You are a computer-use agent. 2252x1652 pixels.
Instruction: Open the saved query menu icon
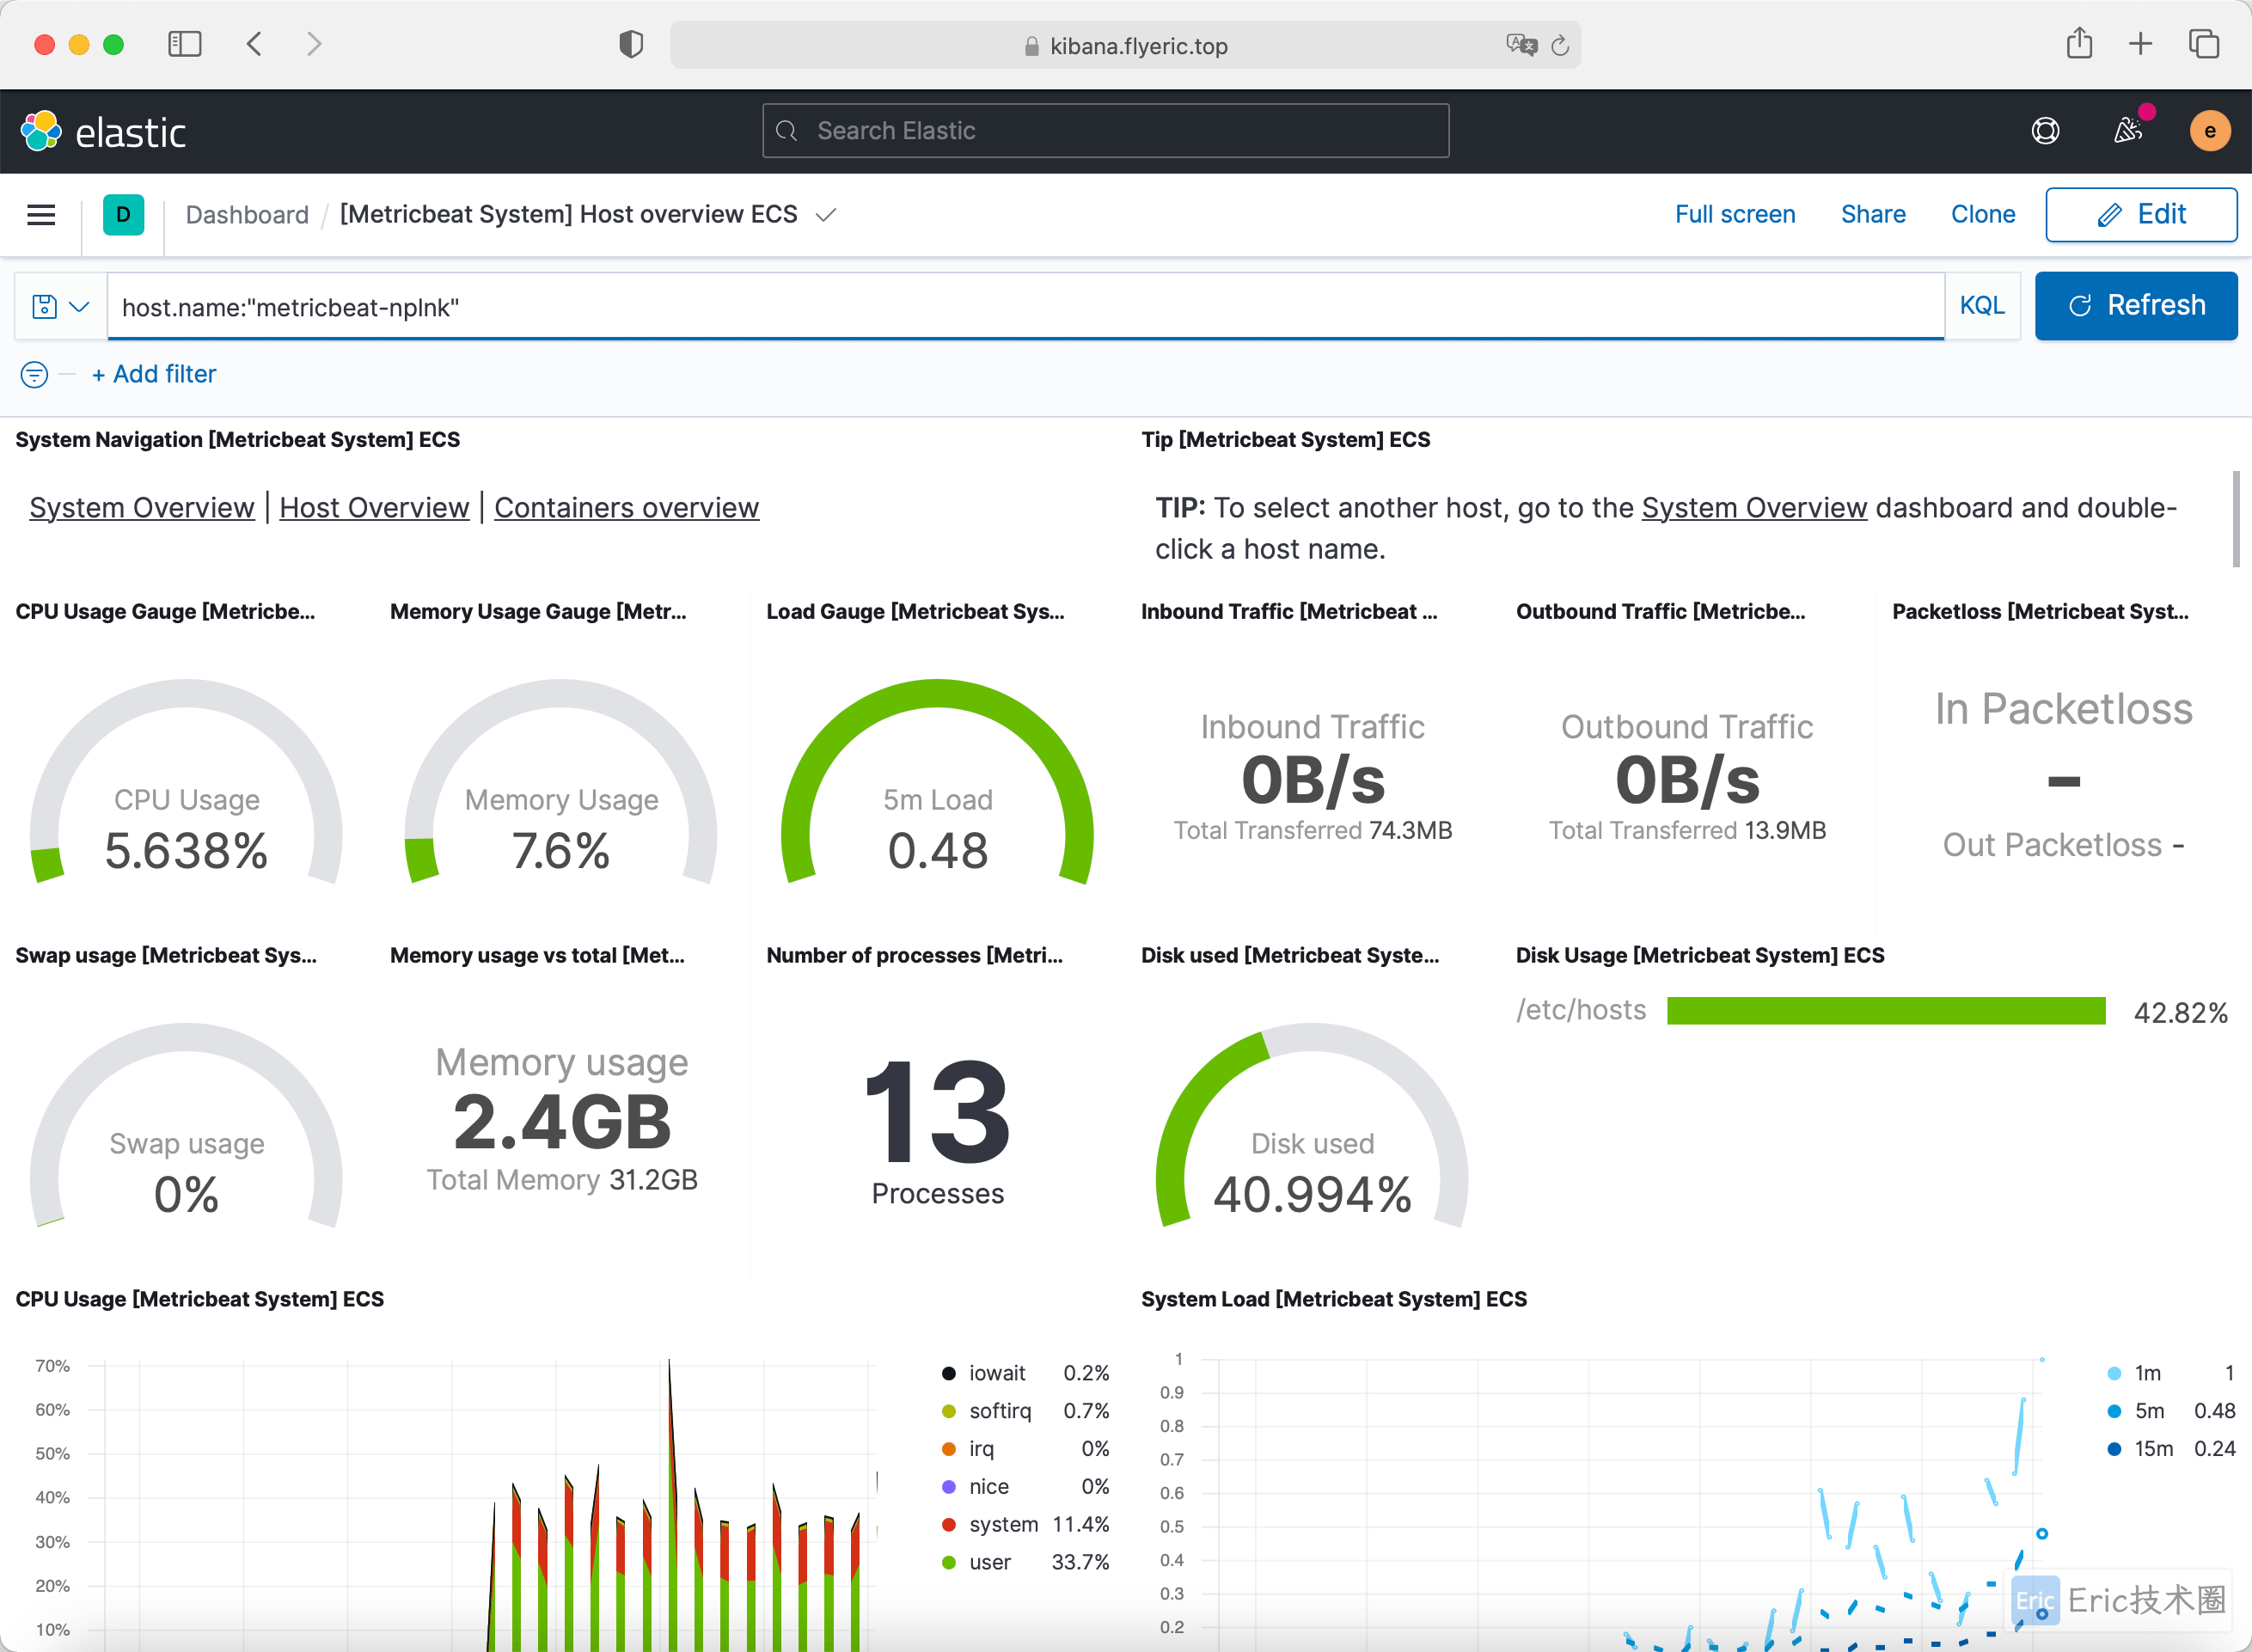[61, 307]
